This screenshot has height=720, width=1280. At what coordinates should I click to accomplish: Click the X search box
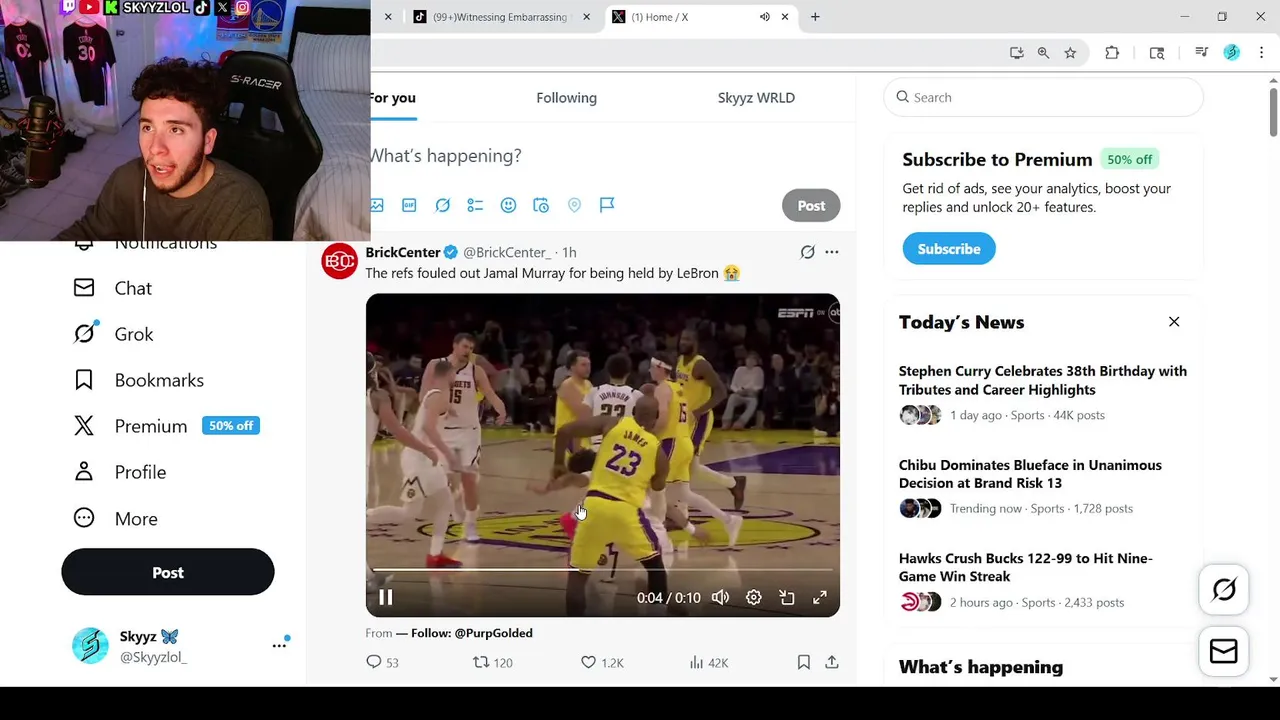(x=1043, y=97)
